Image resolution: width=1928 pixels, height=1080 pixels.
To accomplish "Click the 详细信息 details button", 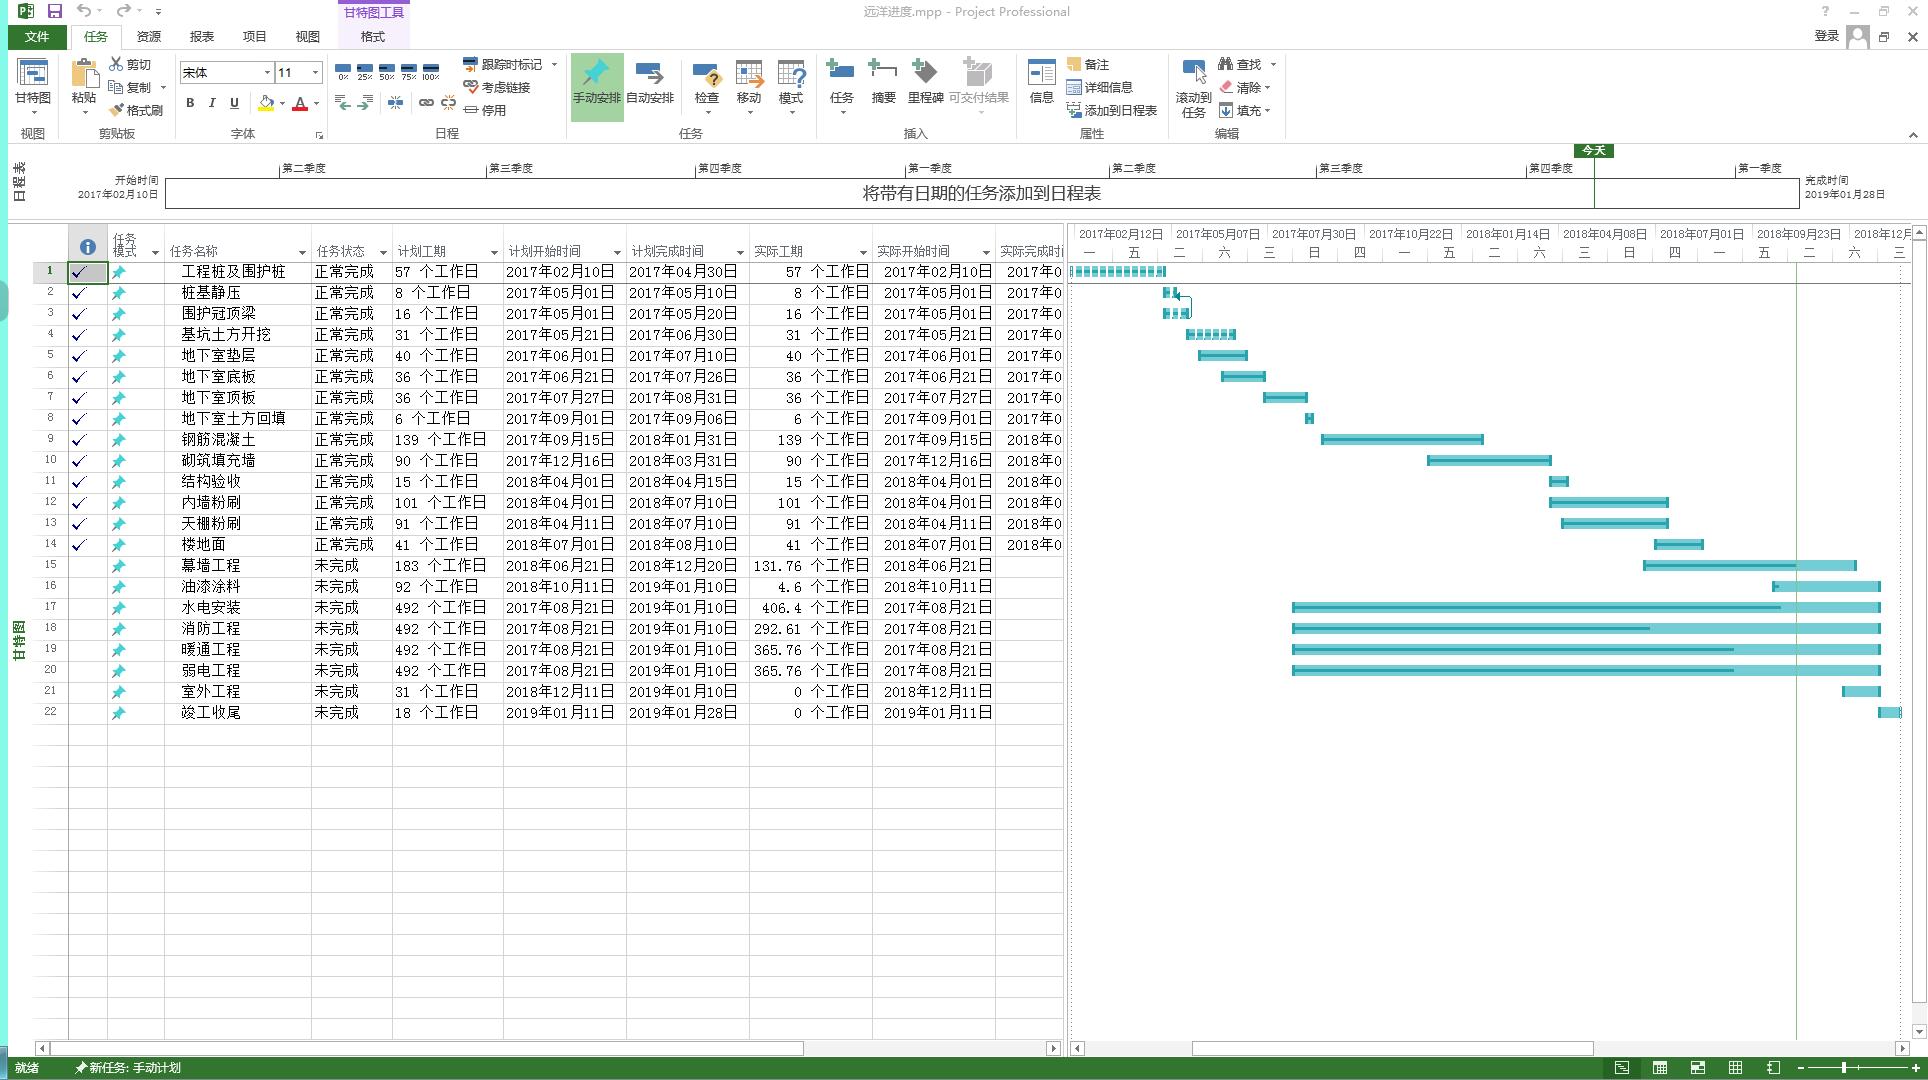I will pyautogui.click(x=1100, y=87).
